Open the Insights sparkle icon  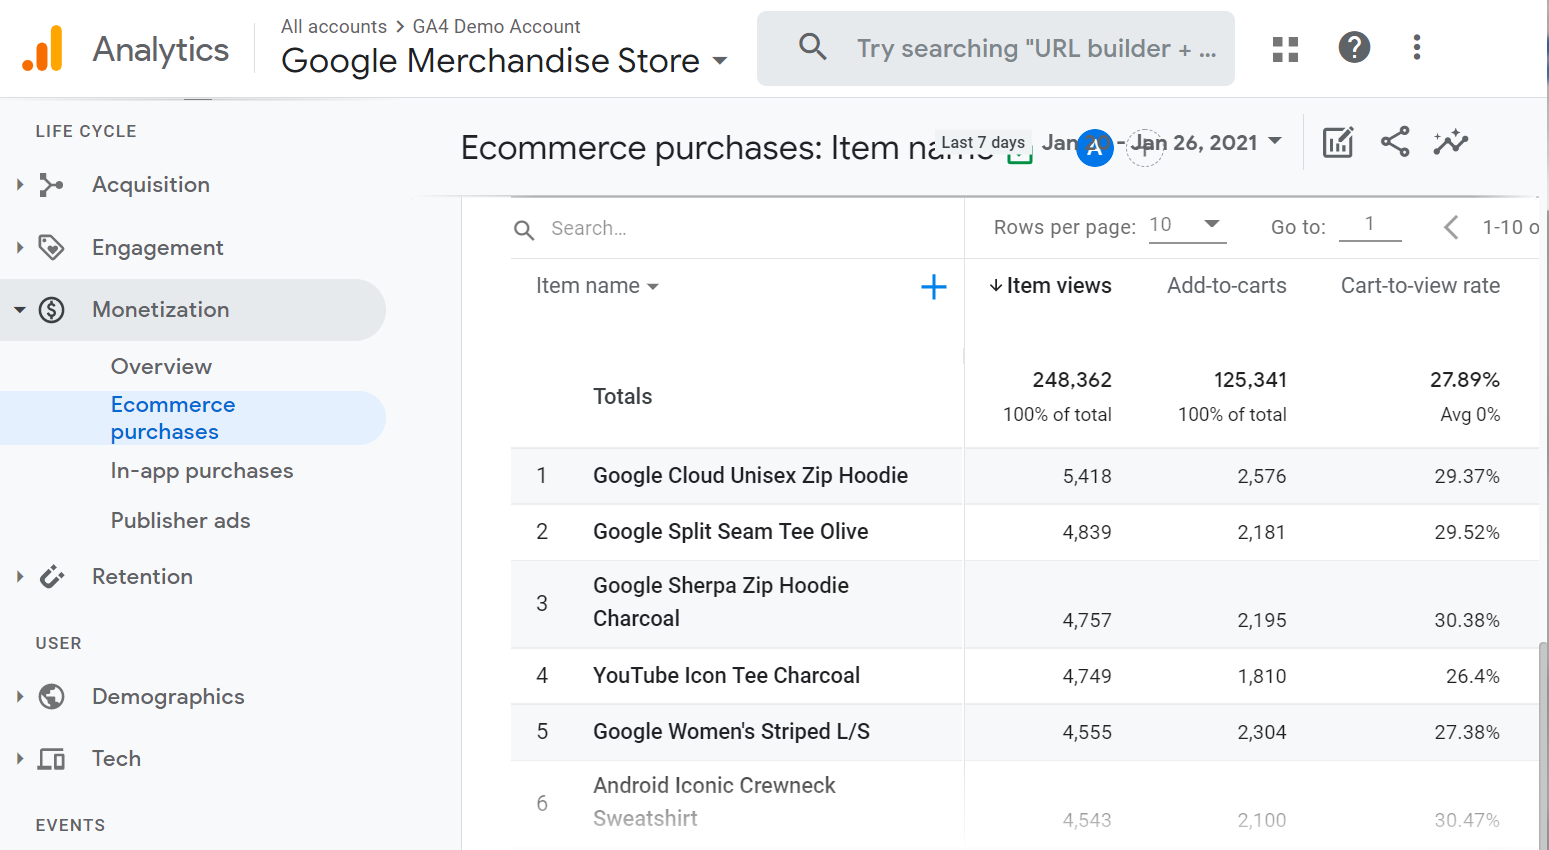pos(1450,142)
